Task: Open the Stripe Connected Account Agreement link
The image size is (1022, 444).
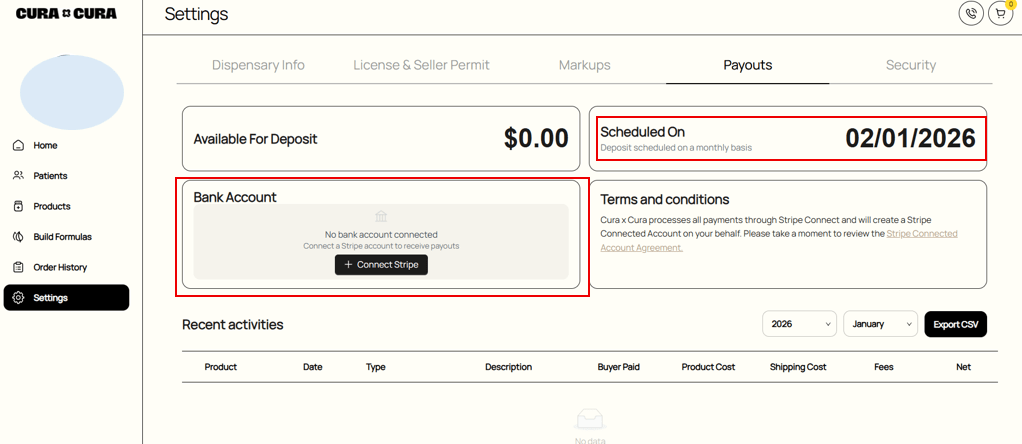Action: (921, 234)
